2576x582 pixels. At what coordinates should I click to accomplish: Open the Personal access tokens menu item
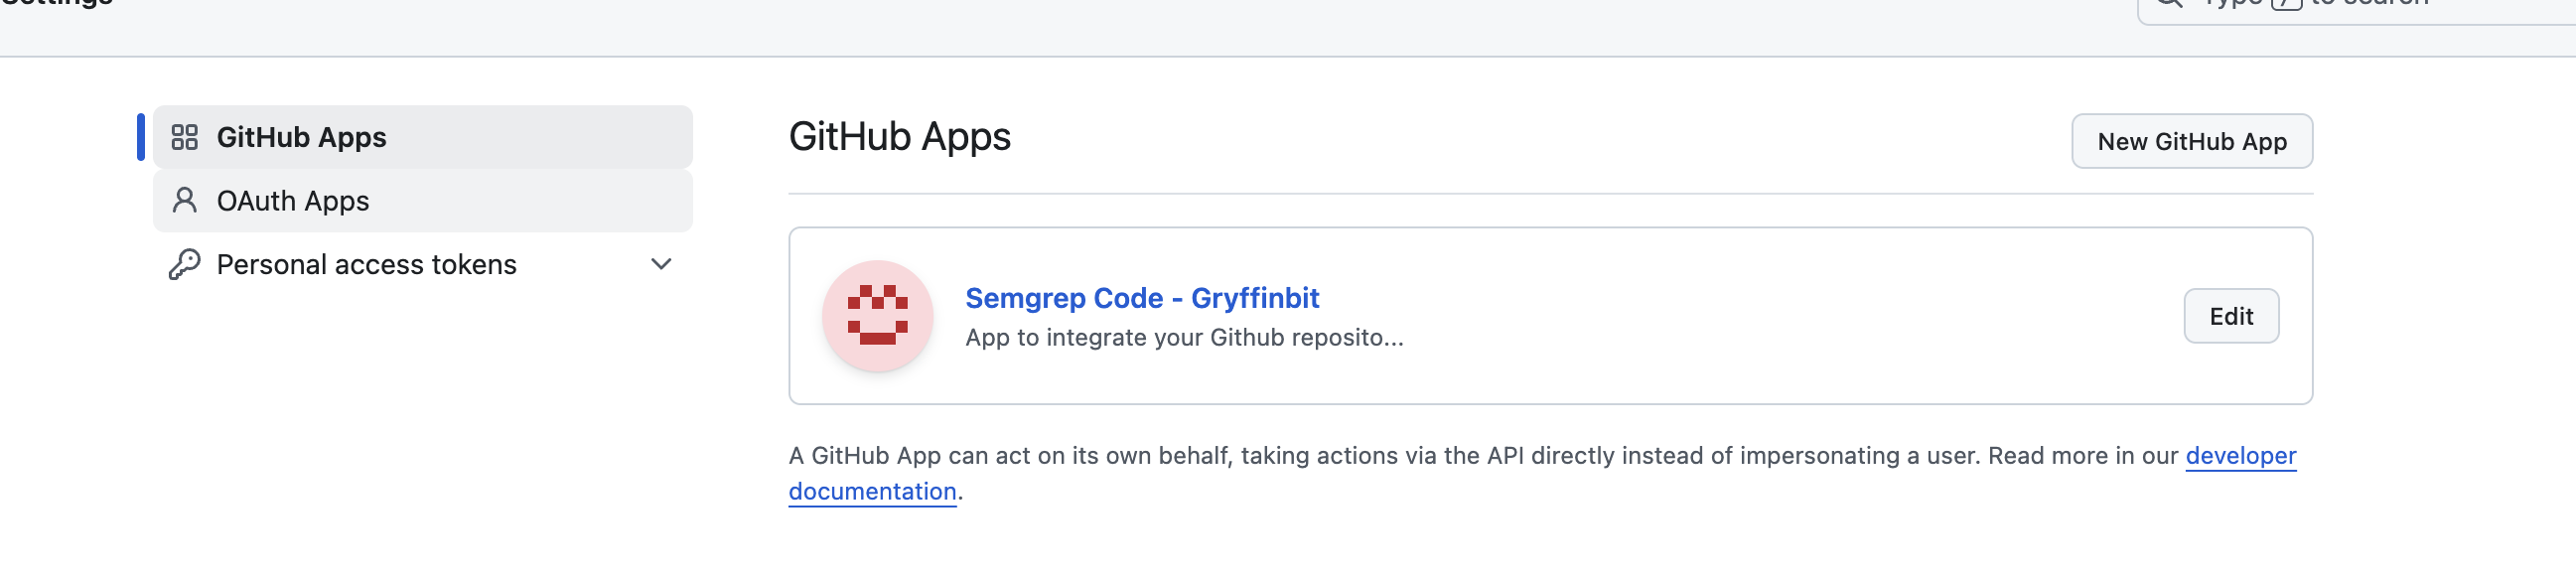423,264
